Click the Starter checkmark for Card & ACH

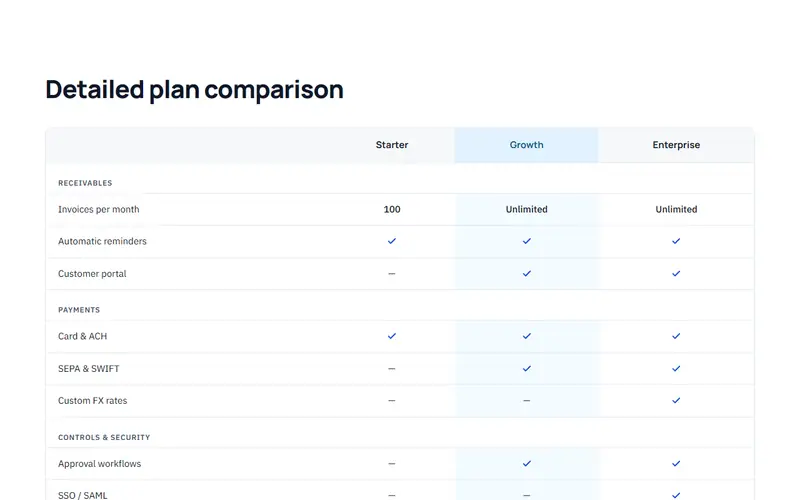(x=391, y=336)
